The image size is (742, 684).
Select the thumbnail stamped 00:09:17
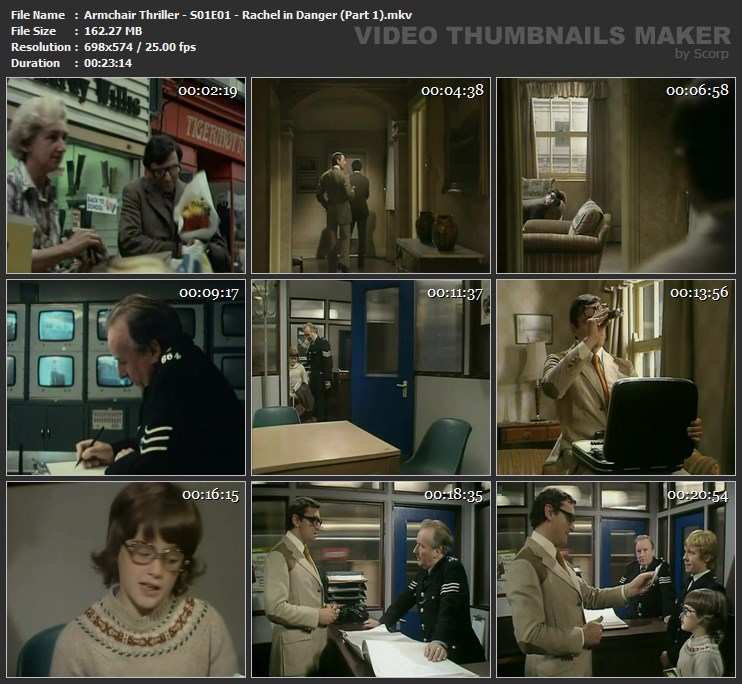126,377
